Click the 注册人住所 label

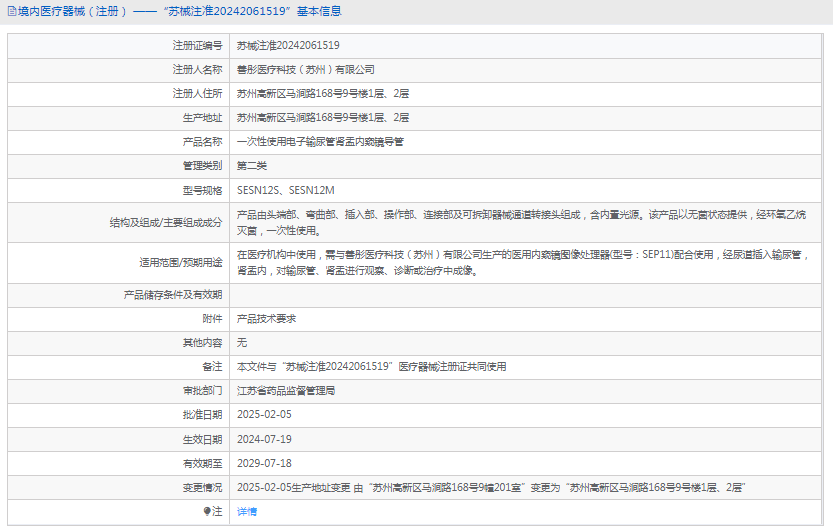[198, 93]
